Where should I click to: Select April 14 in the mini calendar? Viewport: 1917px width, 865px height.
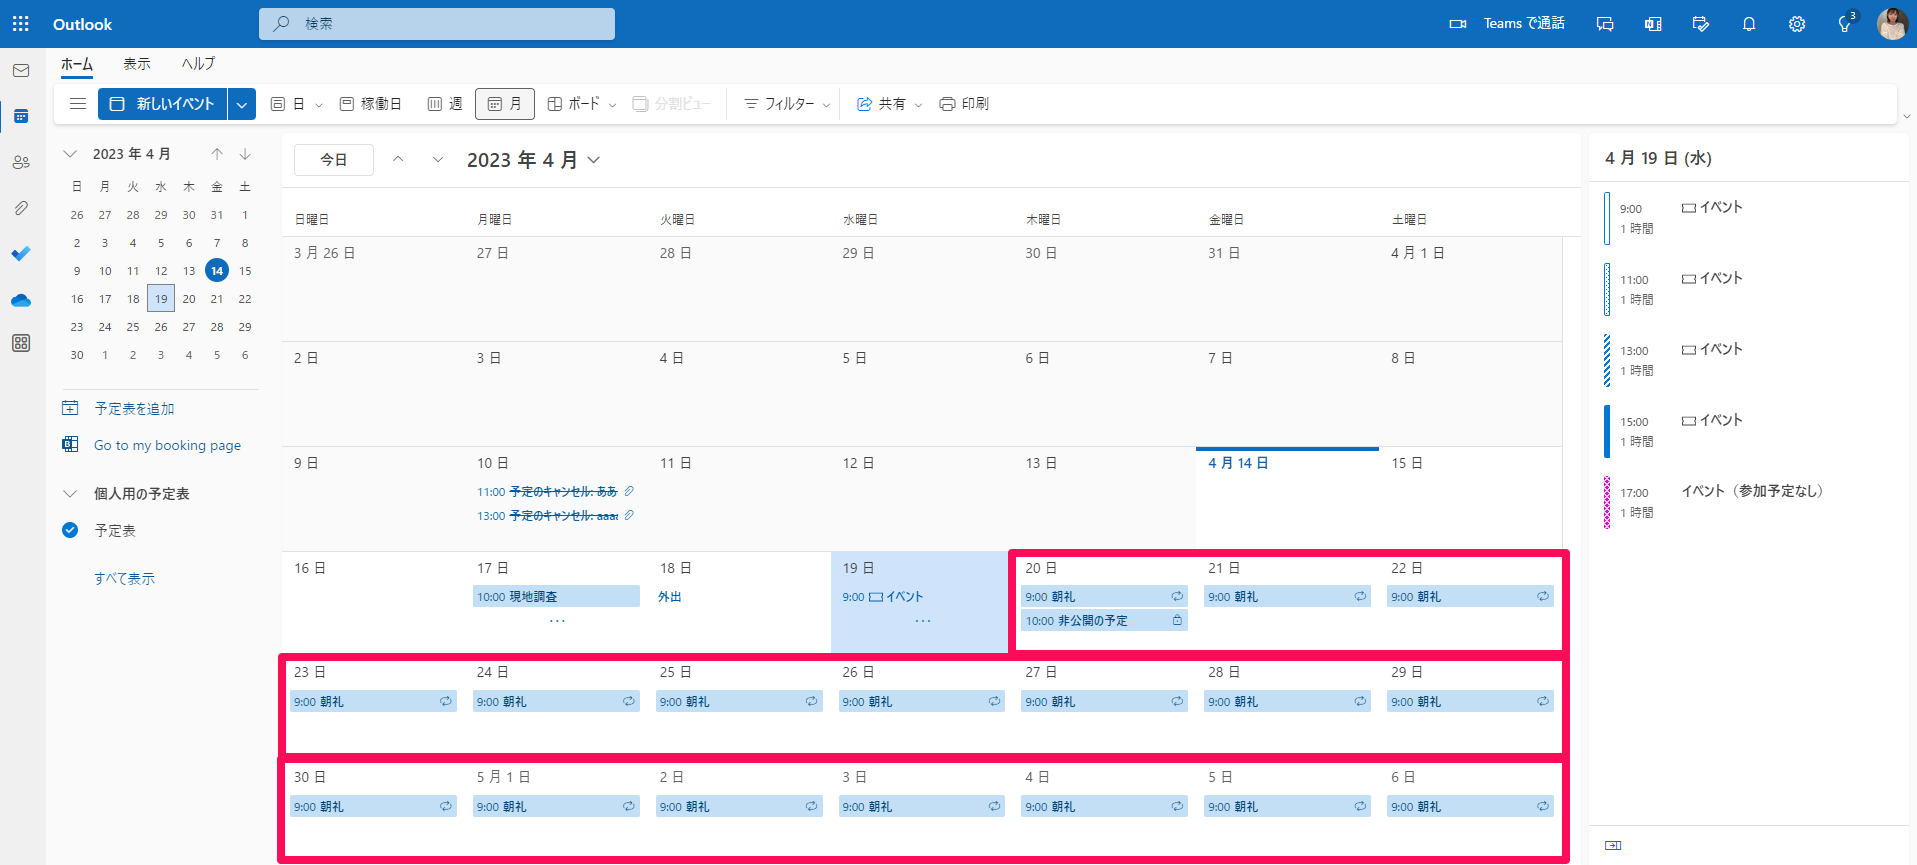click(217, 270)
